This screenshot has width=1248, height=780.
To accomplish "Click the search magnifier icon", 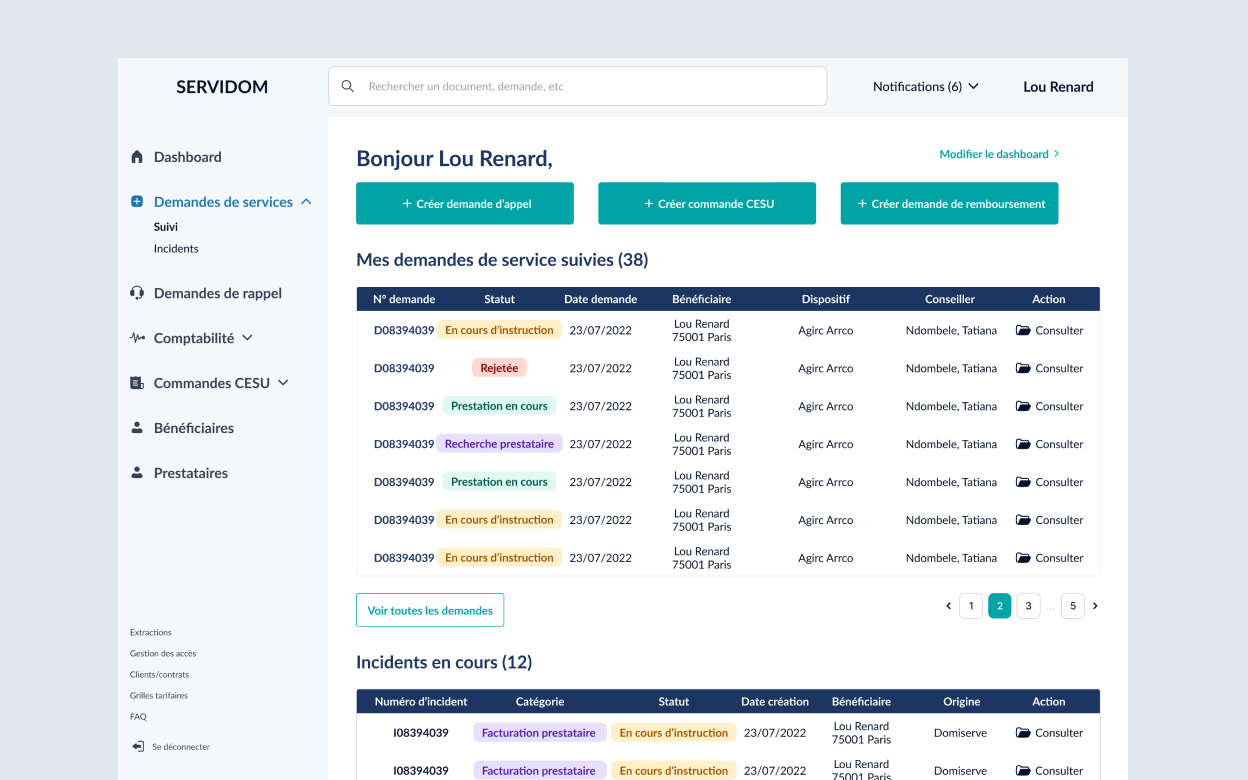I will (x=348, y=86).
